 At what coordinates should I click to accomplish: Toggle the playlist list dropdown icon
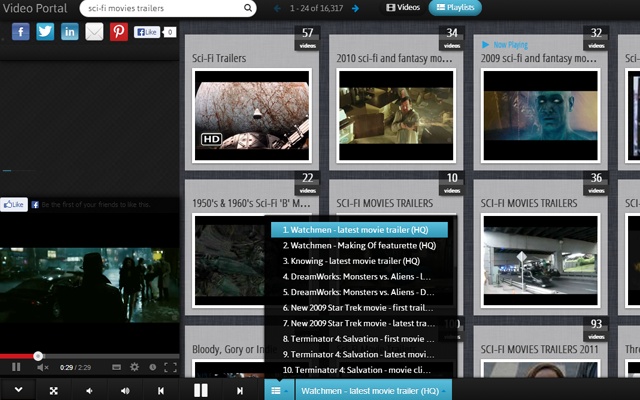[279, 390]
